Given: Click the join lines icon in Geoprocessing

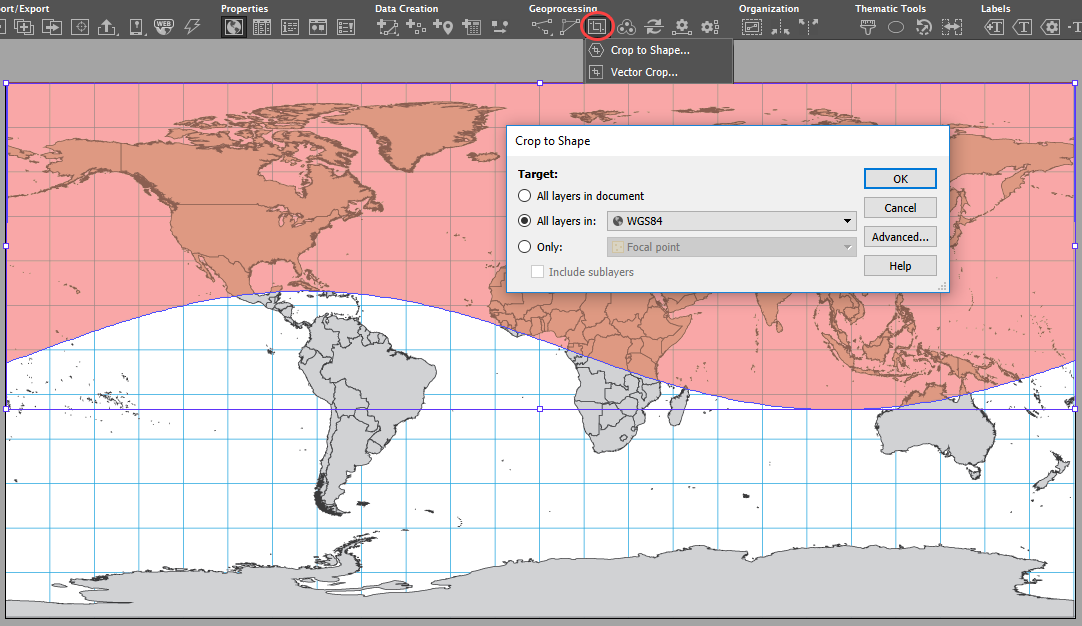Looking at the screenshot, I should [x=542, y=27].
